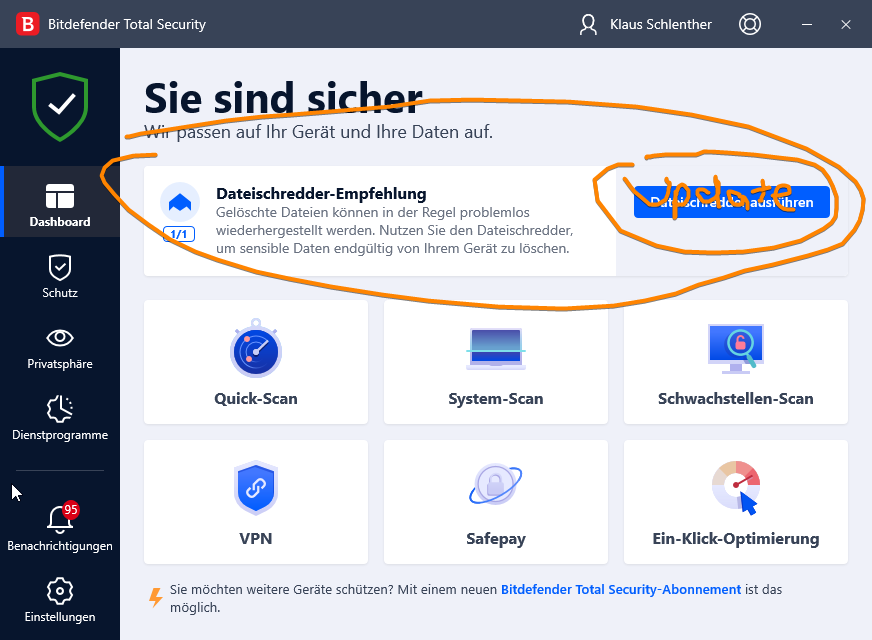The width and height of the screenshot is (872, 640).
Task: Open Dienstprogramme in the sidebar
Action: pos(60,418)
